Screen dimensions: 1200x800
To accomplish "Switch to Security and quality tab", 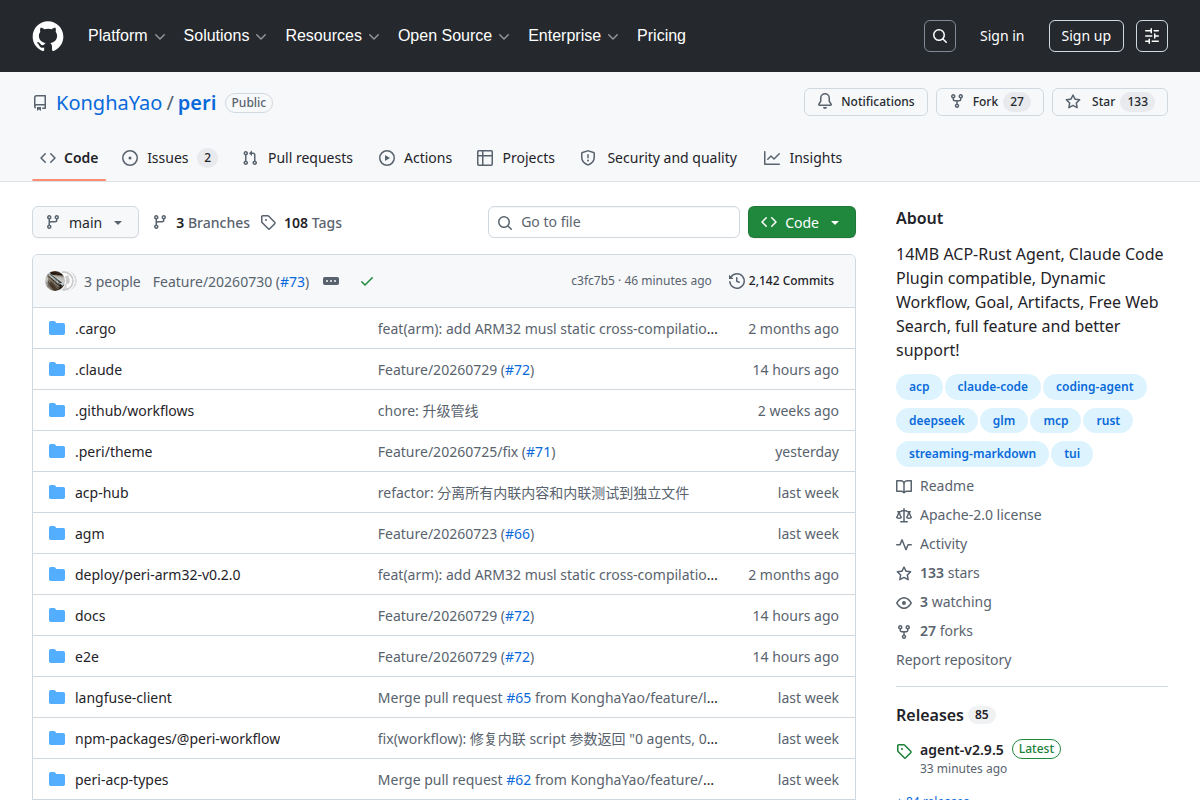I will [x=659, y=158].
